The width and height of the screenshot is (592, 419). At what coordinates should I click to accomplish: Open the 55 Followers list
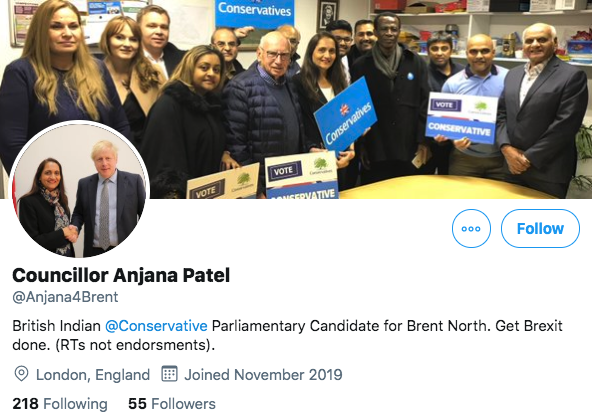click(172, 404)
